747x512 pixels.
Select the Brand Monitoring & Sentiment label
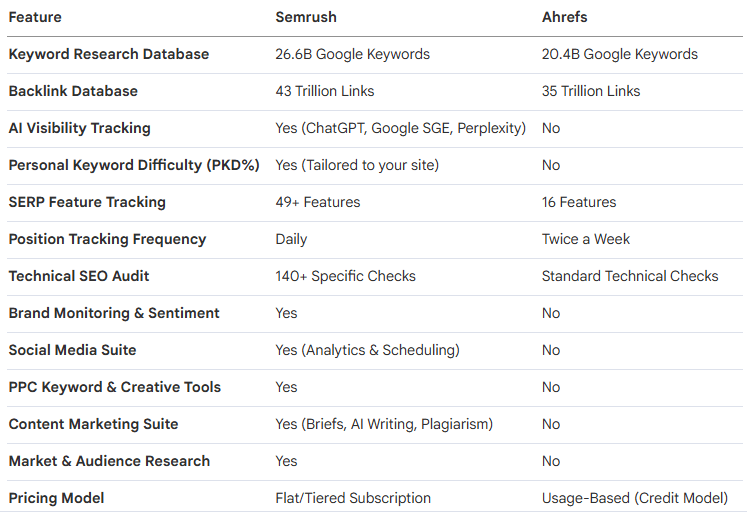(x=114, y=313)
